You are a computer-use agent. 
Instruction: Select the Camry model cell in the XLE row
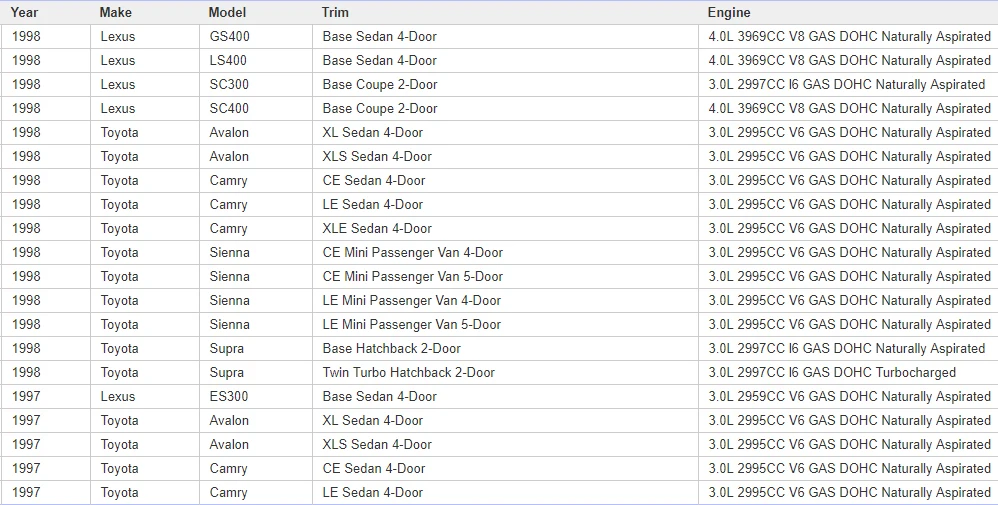tap(256, 229)
